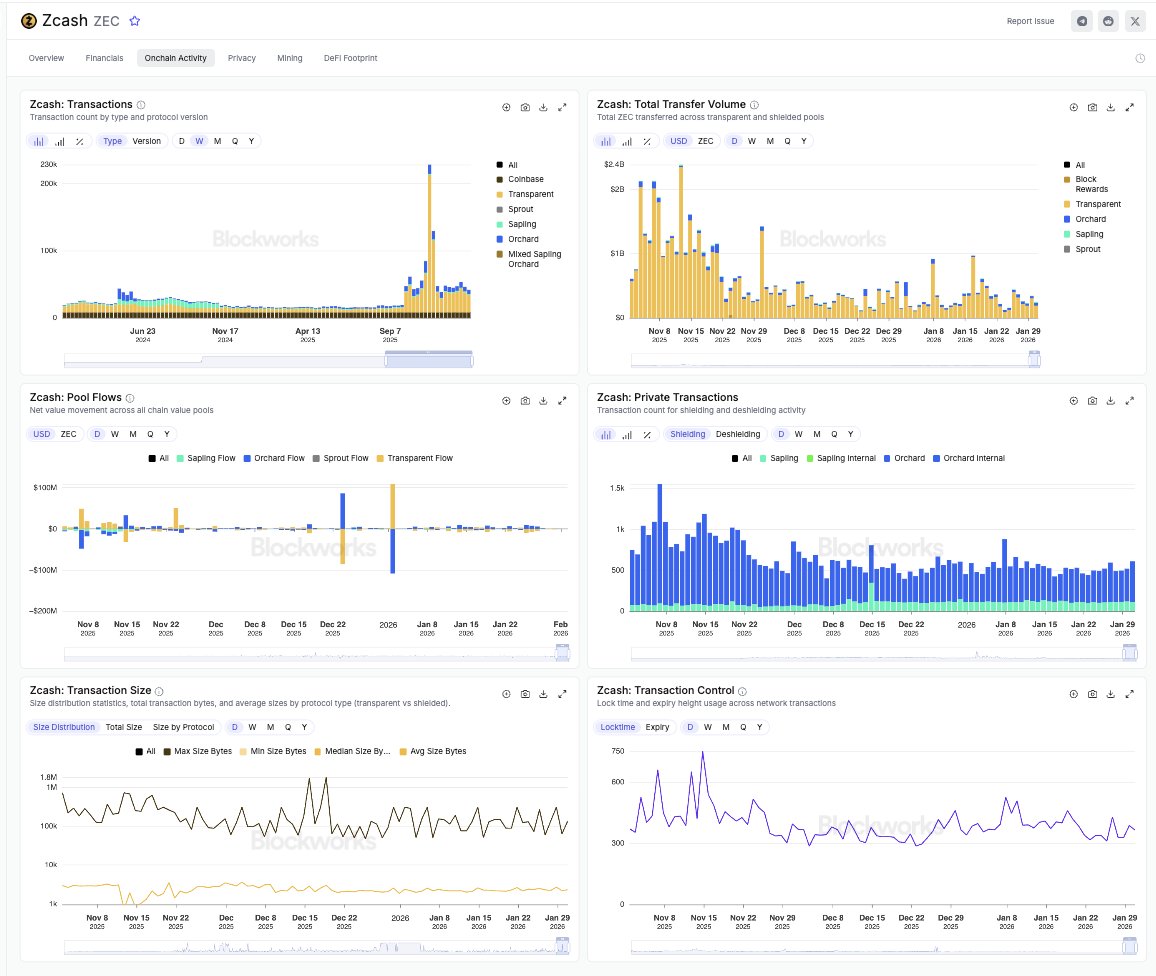
Task: Download the Zcash Transactions chart data
Action: (x=543, y=107)
